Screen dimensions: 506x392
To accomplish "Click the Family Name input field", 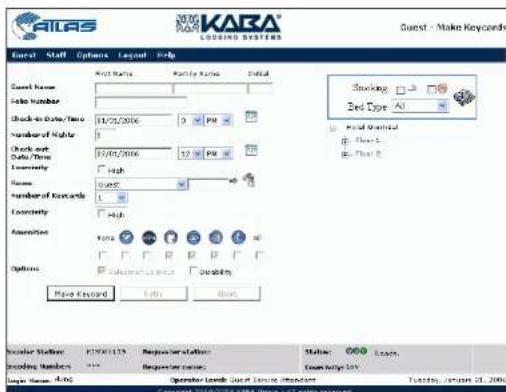I will point(210,89).
